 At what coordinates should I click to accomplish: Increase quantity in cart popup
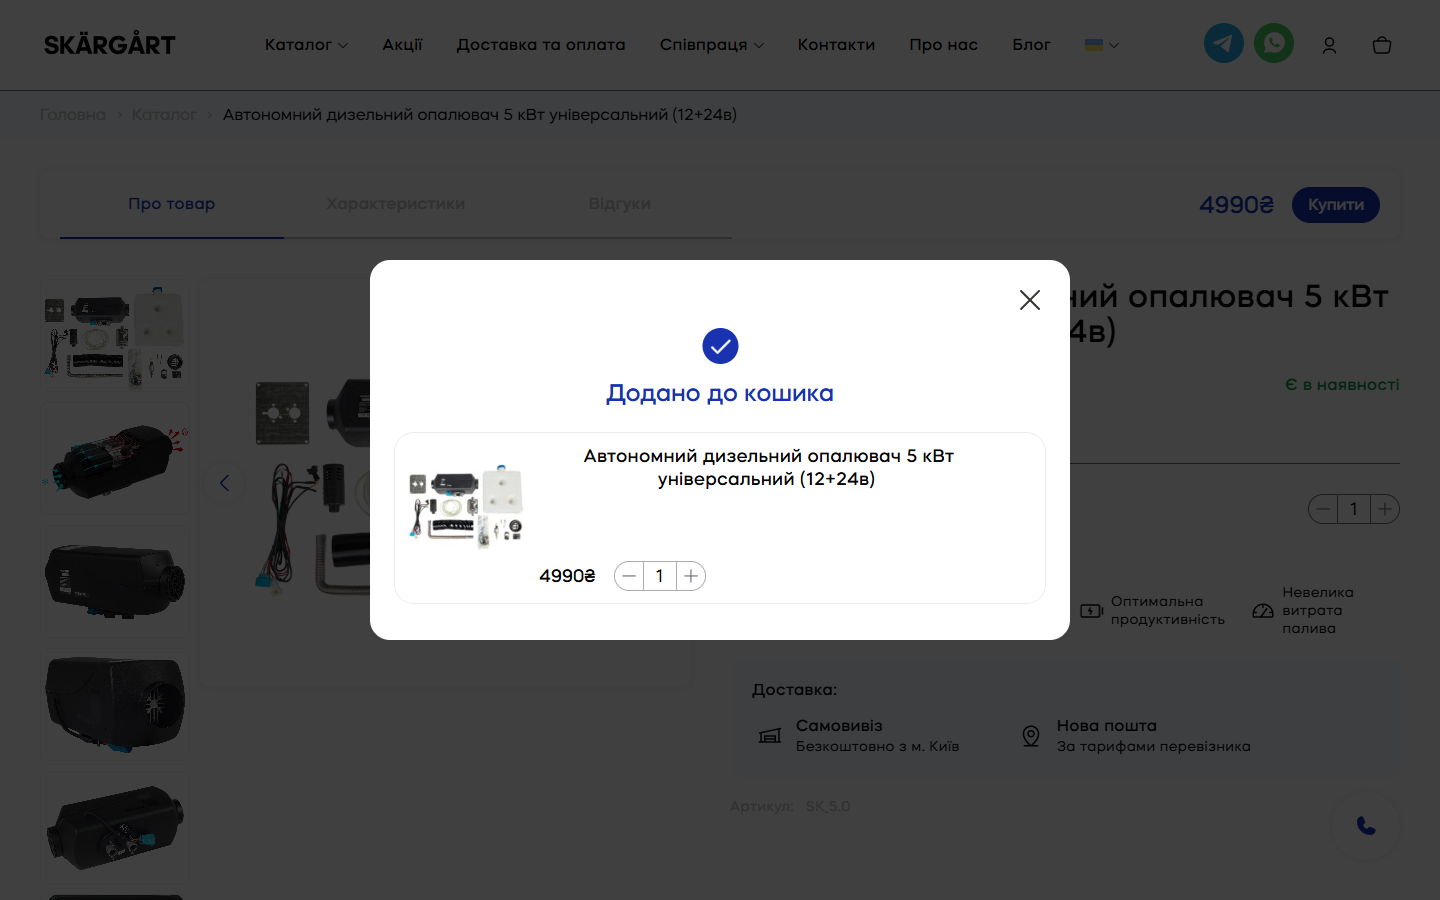tap(691, 576)
